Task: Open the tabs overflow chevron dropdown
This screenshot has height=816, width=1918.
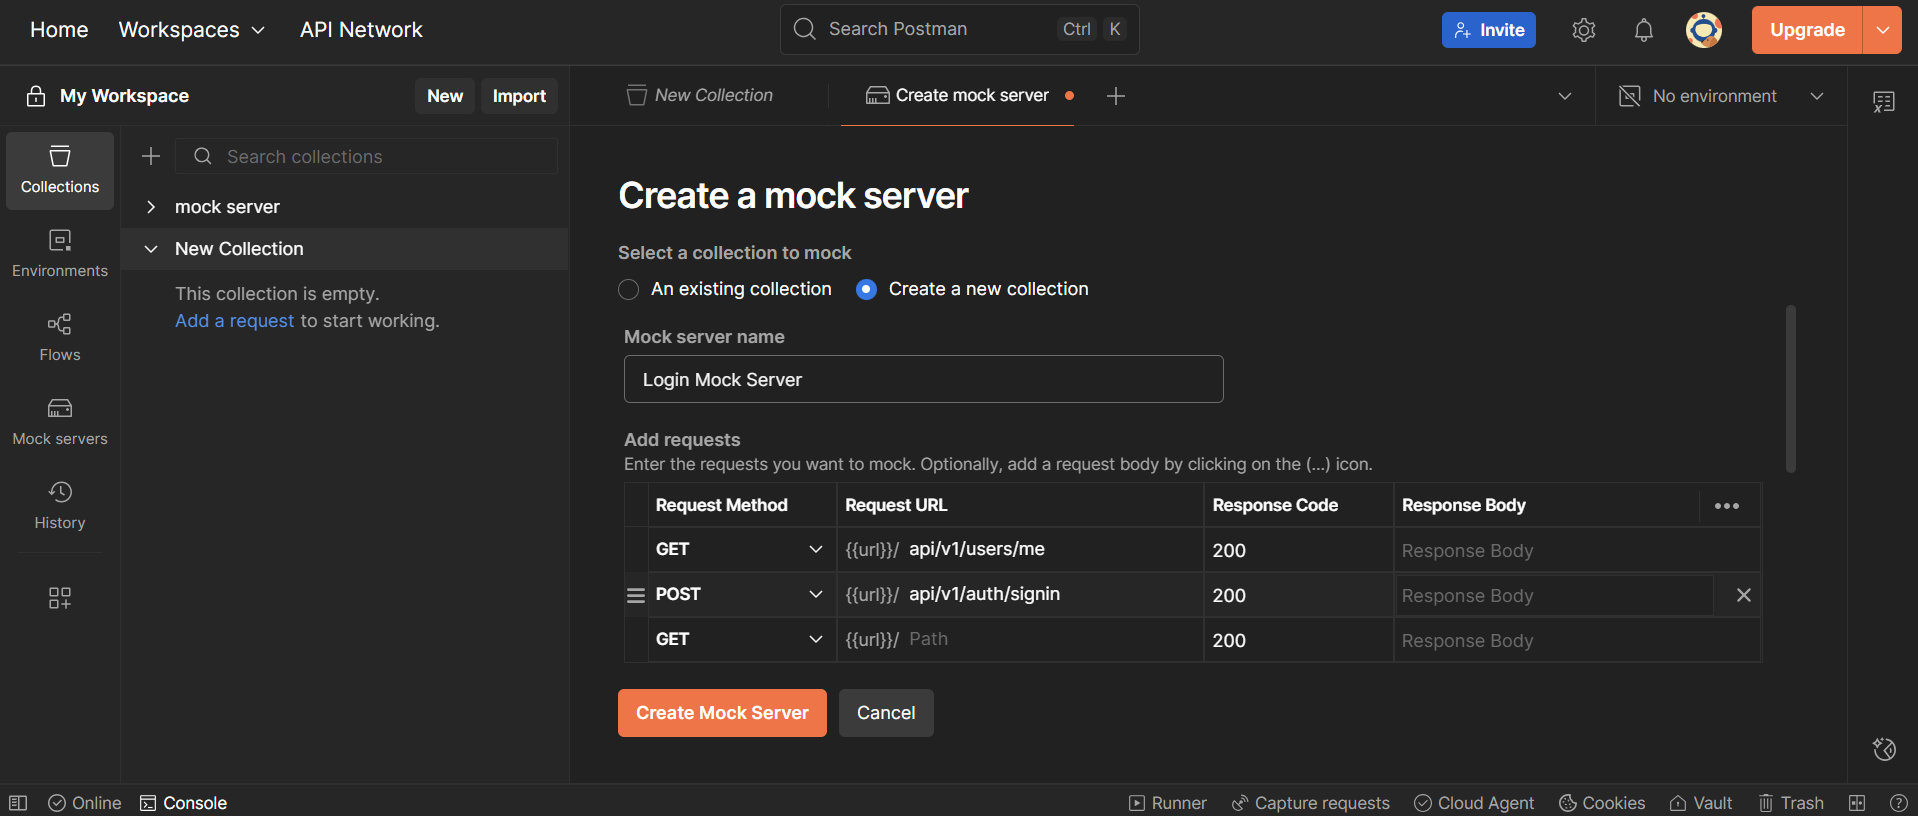Action: pos(1565,96)
